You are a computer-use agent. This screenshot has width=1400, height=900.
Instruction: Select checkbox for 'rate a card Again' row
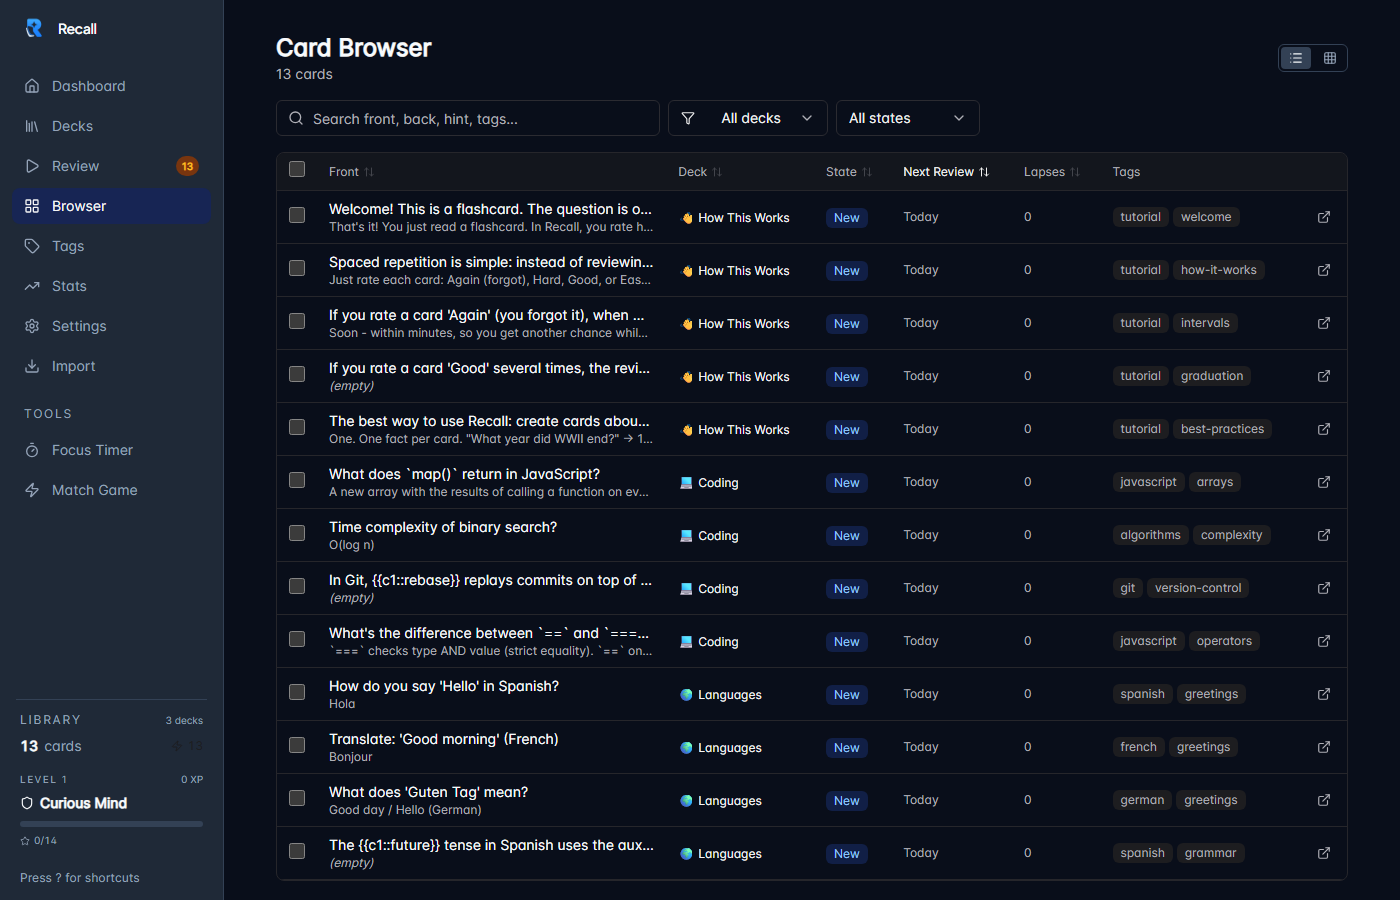(x=297, y=321)
